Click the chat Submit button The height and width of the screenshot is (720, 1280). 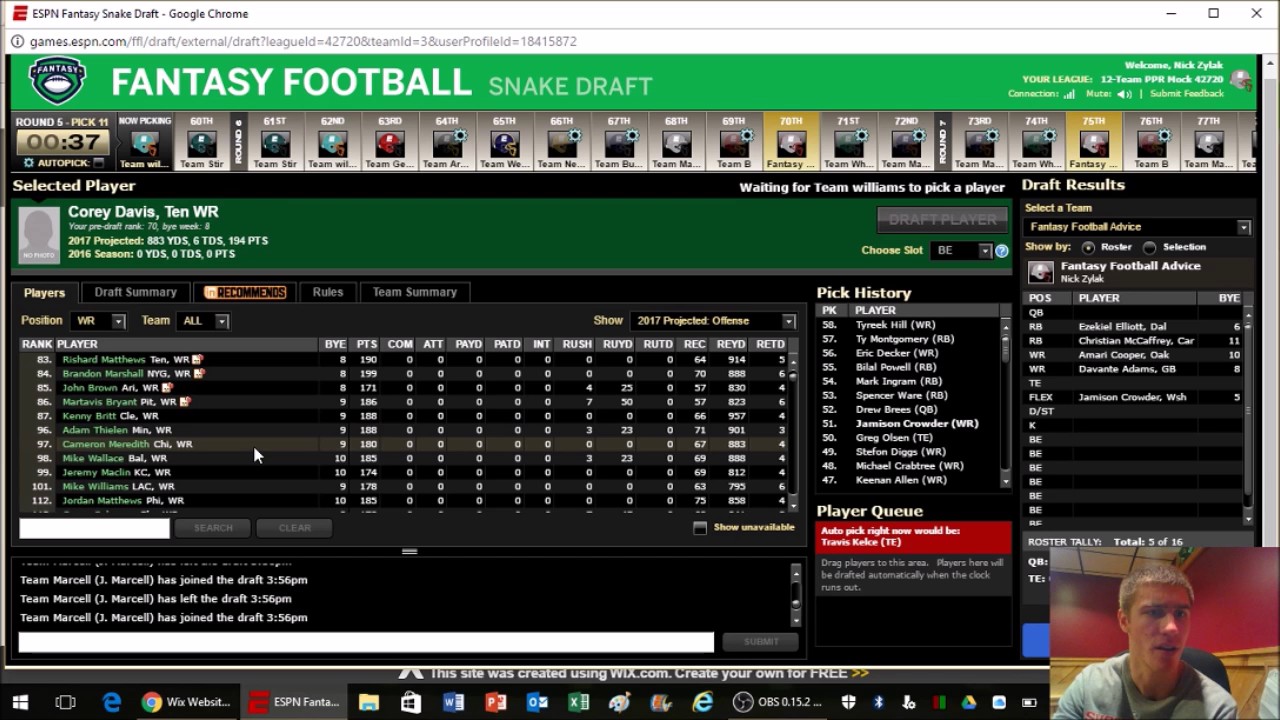pyautogui.click(x=761, y=642)
